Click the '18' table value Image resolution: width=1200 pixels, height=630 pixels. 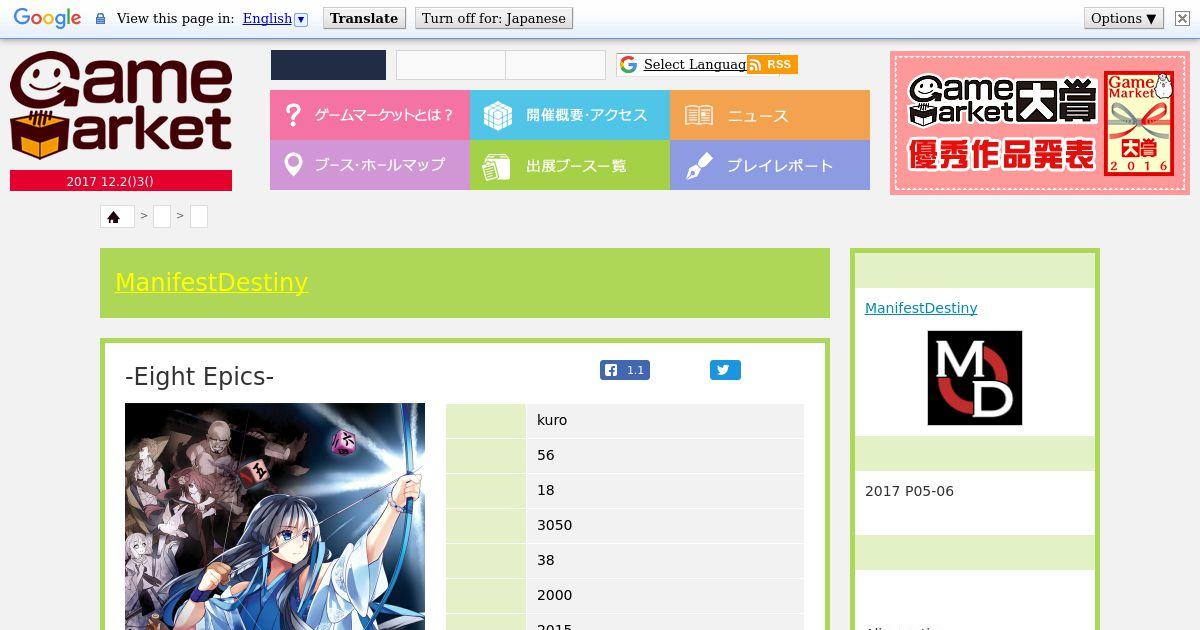546,490
